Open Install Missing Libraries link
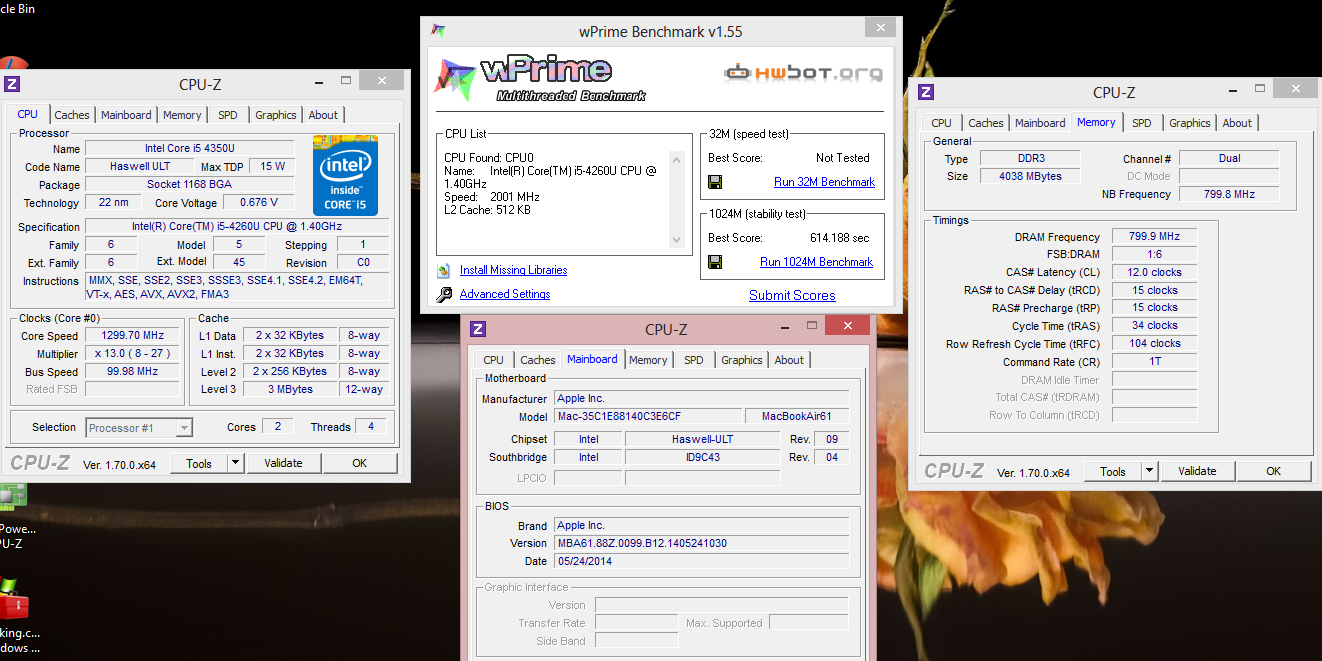Image resolution: width=1322 pixels, height=661 pixels. [513, 270]
